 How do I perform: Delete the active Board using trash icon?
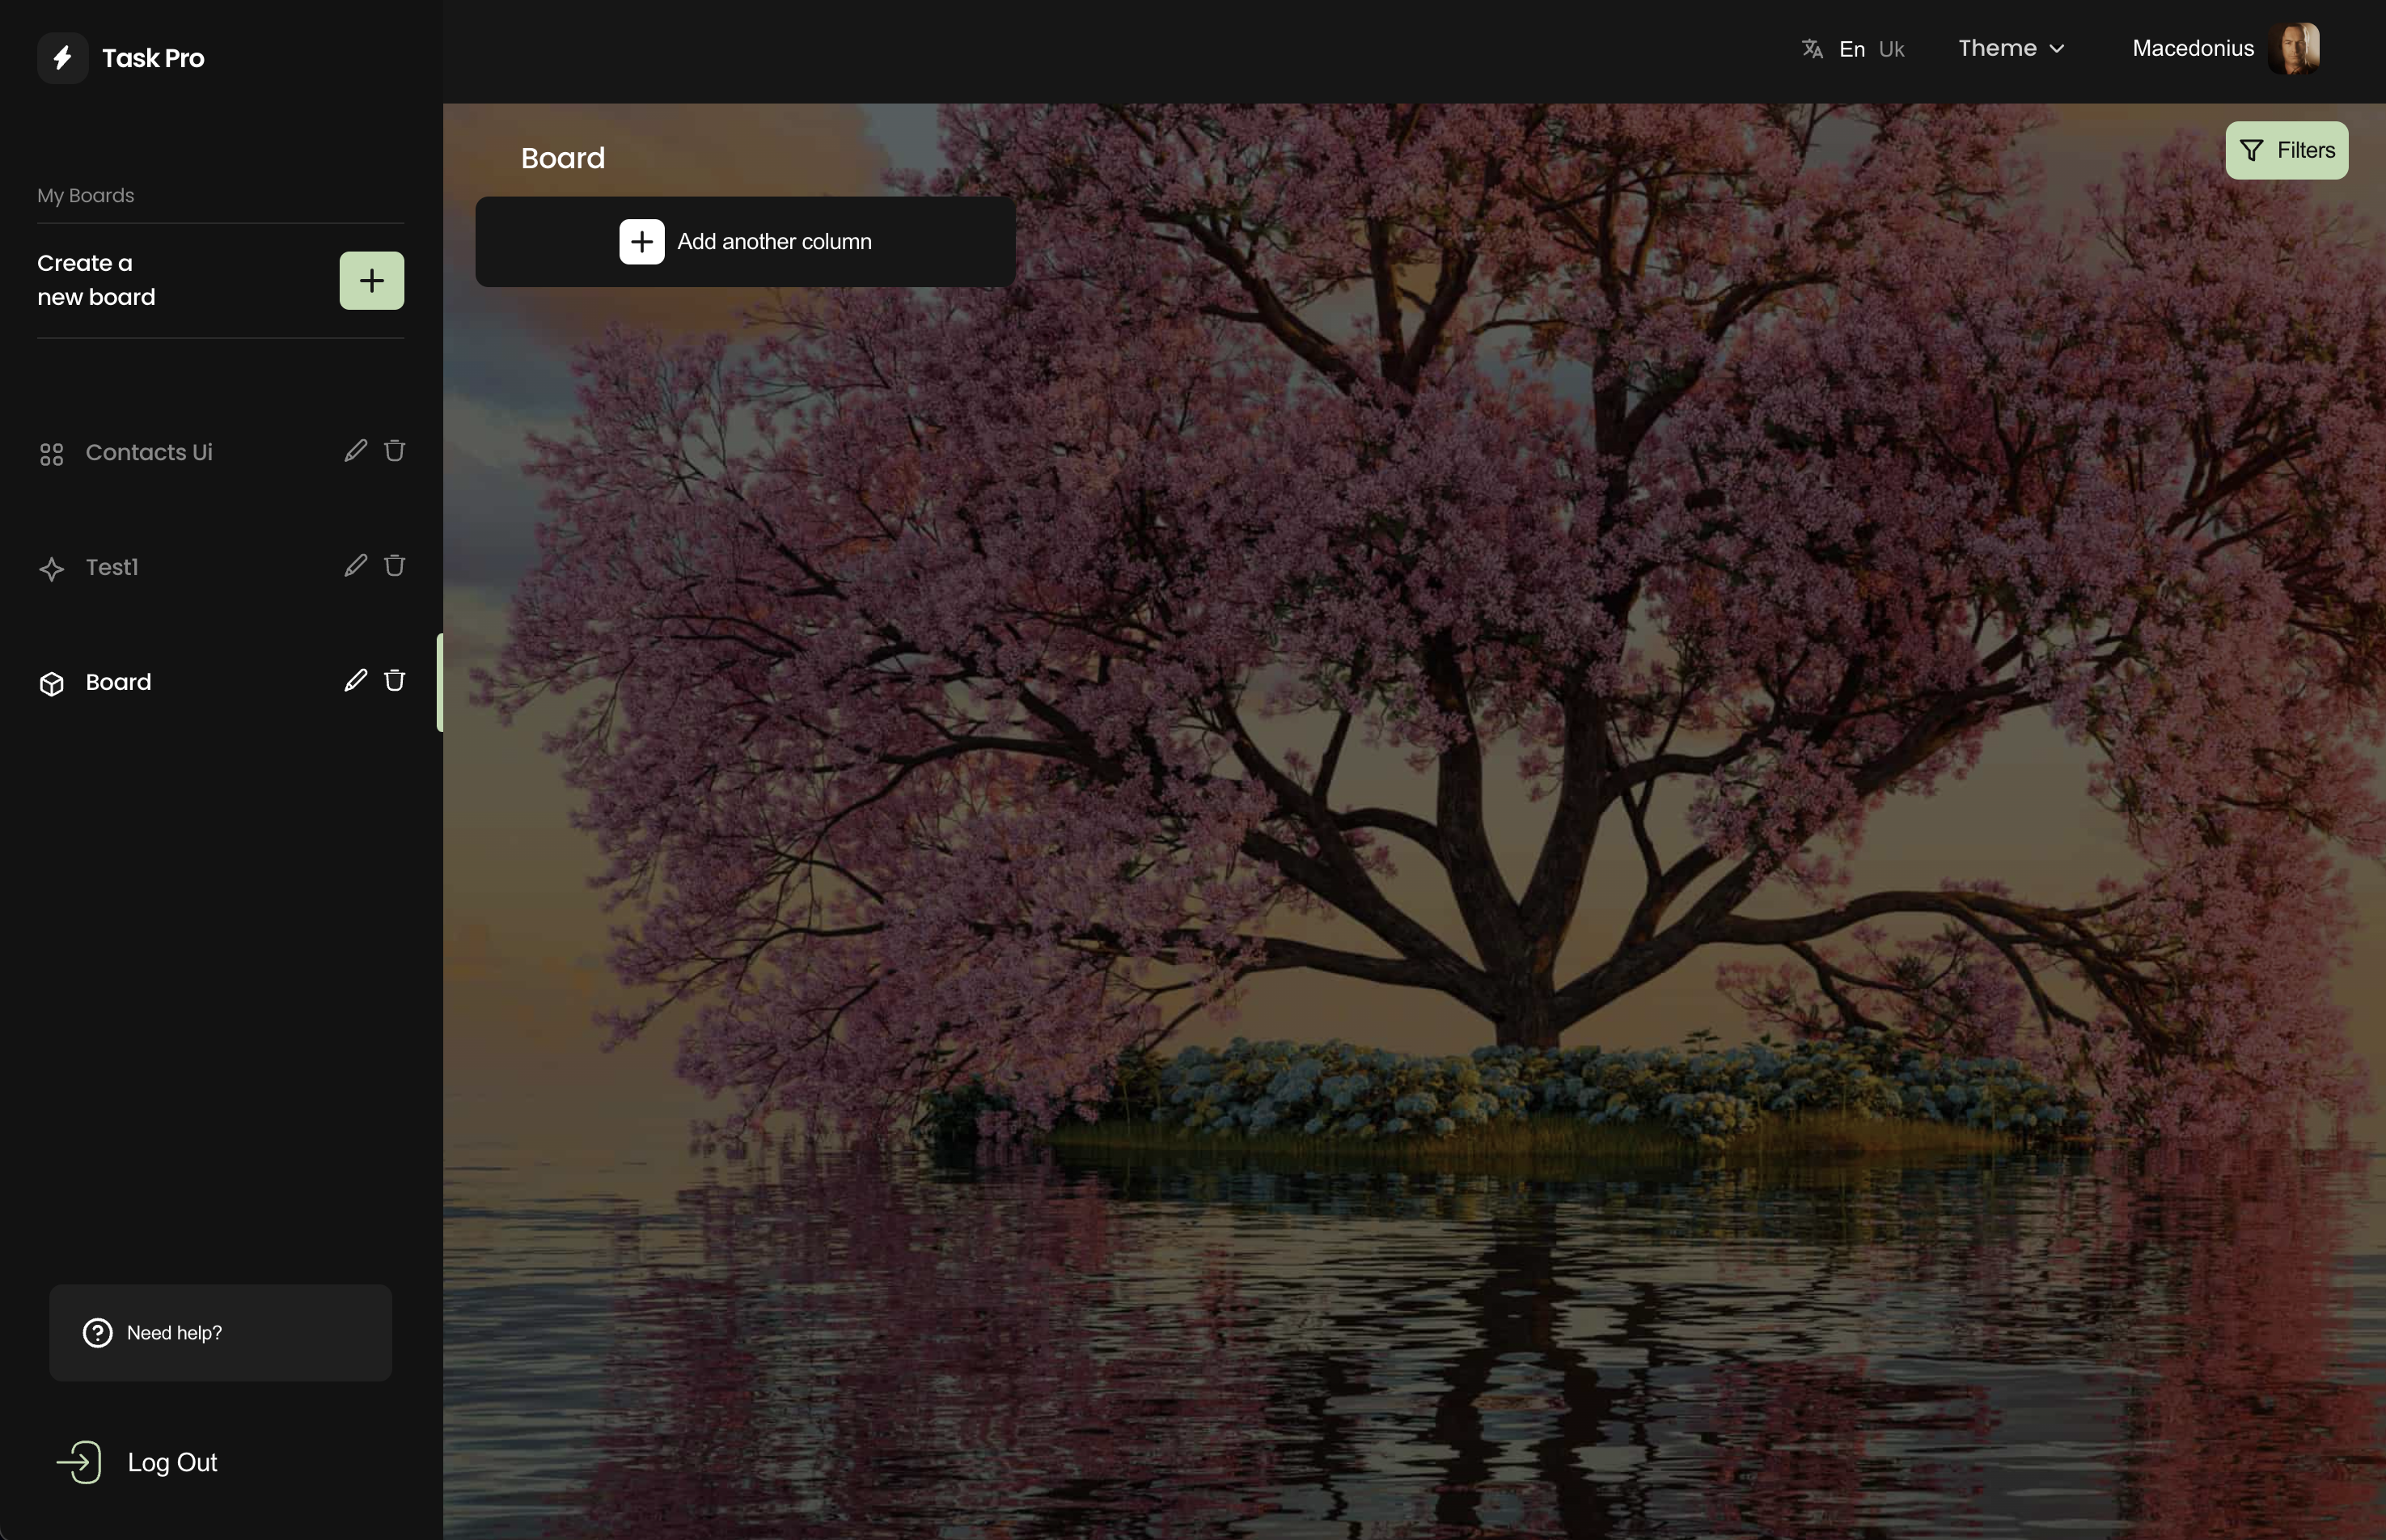pyautogui.click(x=394, y=681)
